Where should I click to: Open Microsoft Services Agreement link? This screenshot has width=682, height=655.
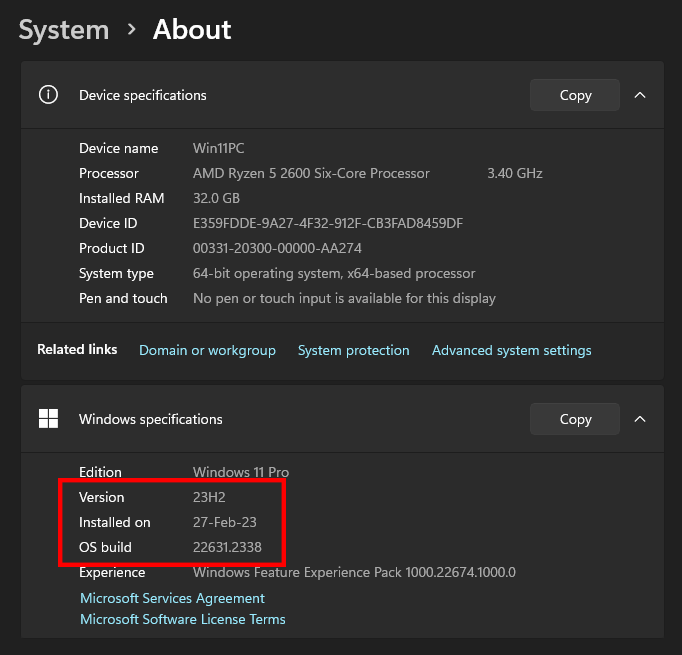[x=172, y=598]
